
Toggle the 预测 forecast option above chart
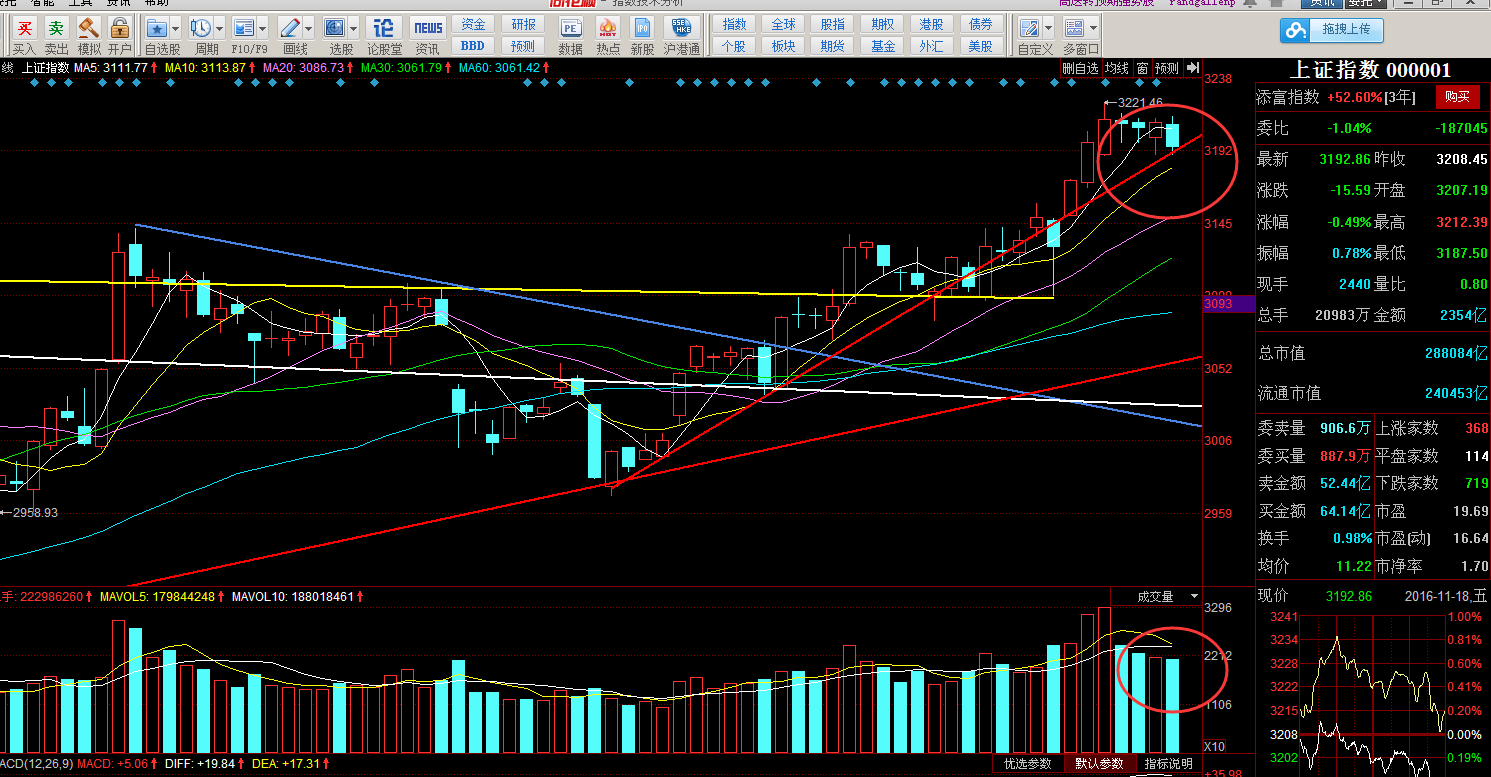click(x=1166, y=68)
